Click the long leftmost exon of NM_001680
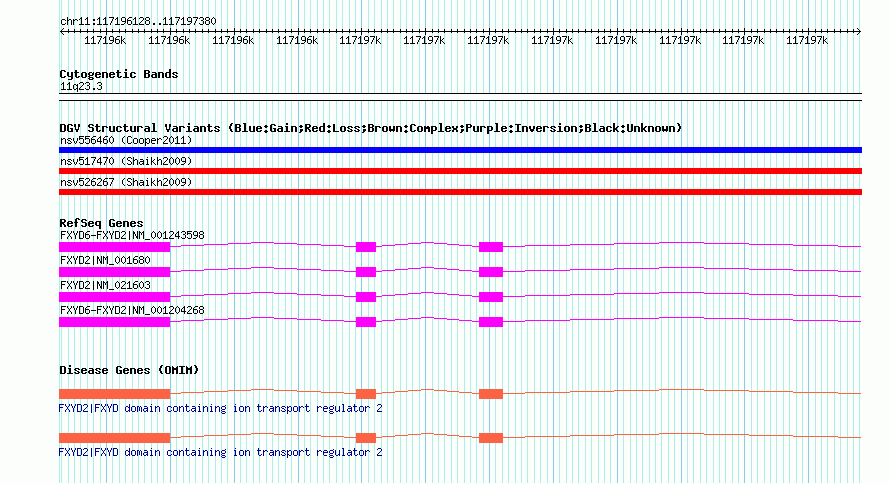 (115, 272)
